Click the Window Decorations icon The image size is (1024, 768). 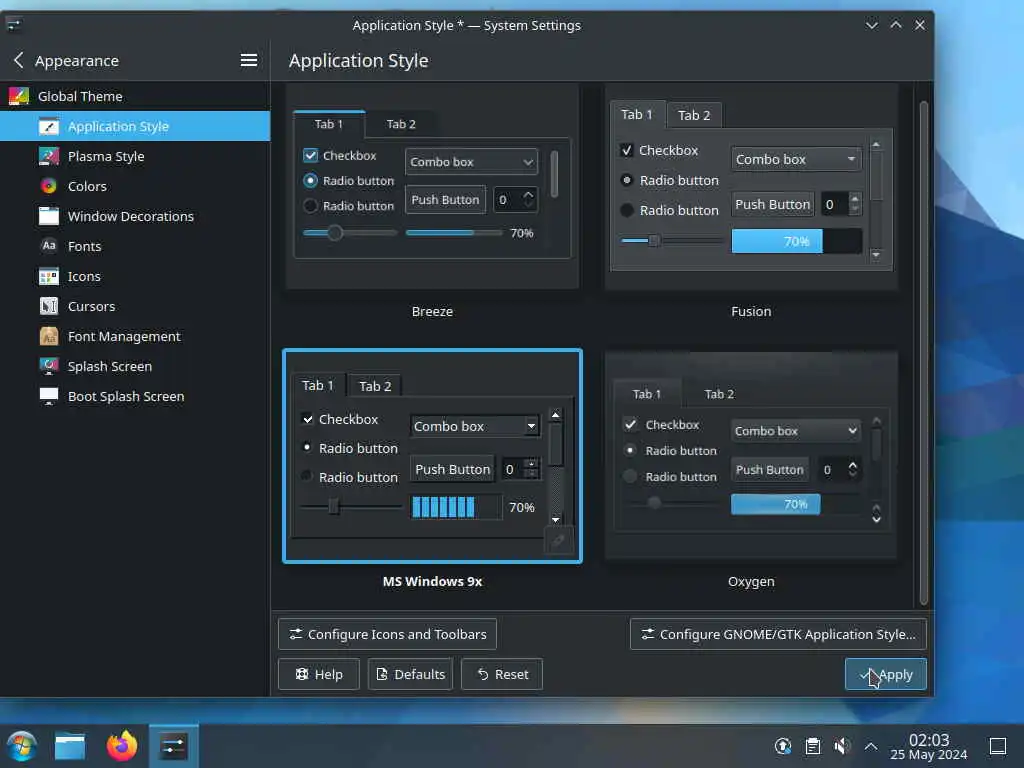(49, 216)
